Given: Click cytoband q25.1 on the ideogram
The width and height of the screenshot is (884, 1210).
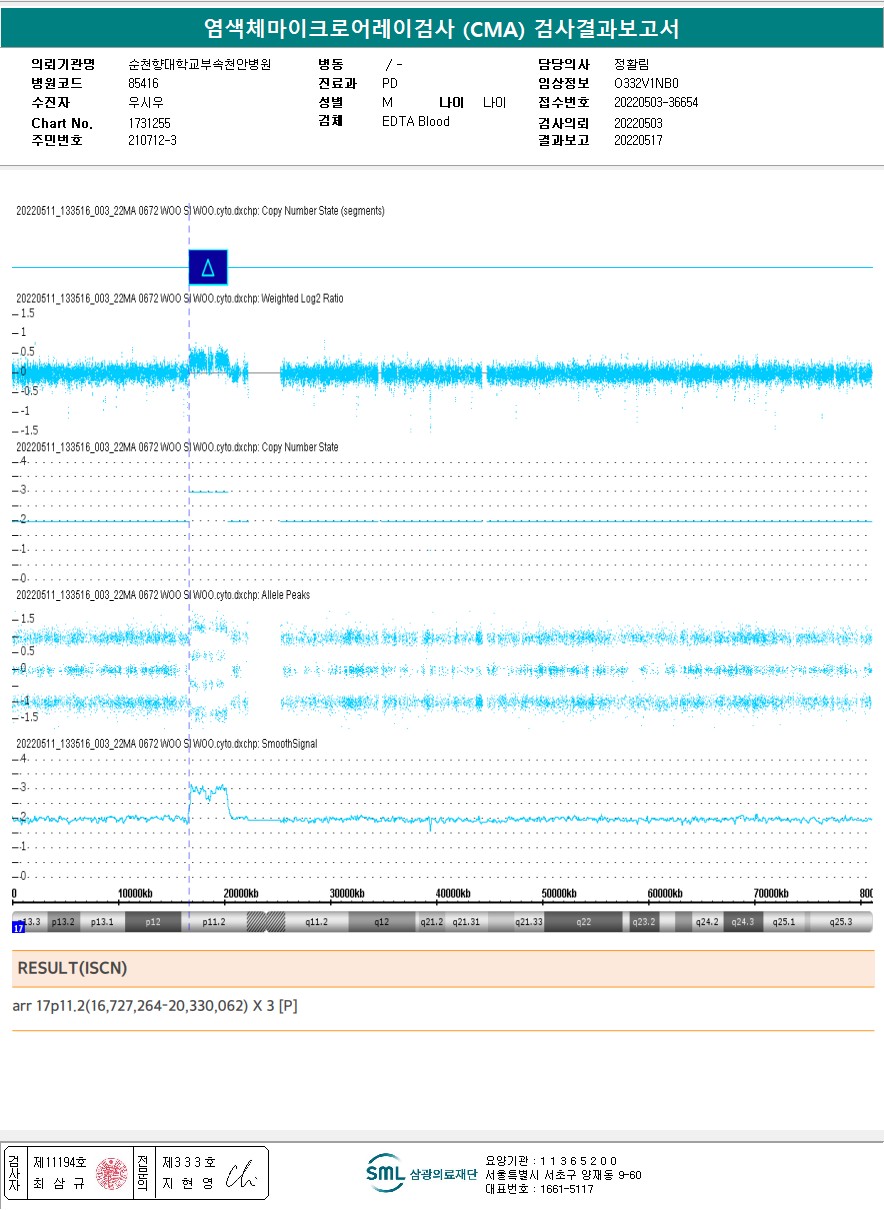Looking at the screenshot, I should click(x=782, y=921).
